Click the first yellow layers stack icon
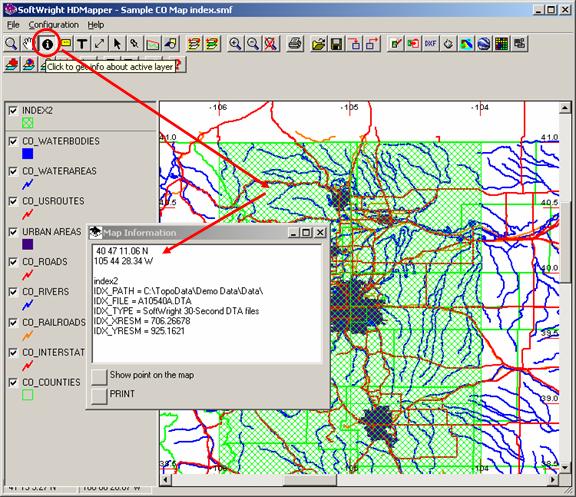576x497 pixels. 194,44
